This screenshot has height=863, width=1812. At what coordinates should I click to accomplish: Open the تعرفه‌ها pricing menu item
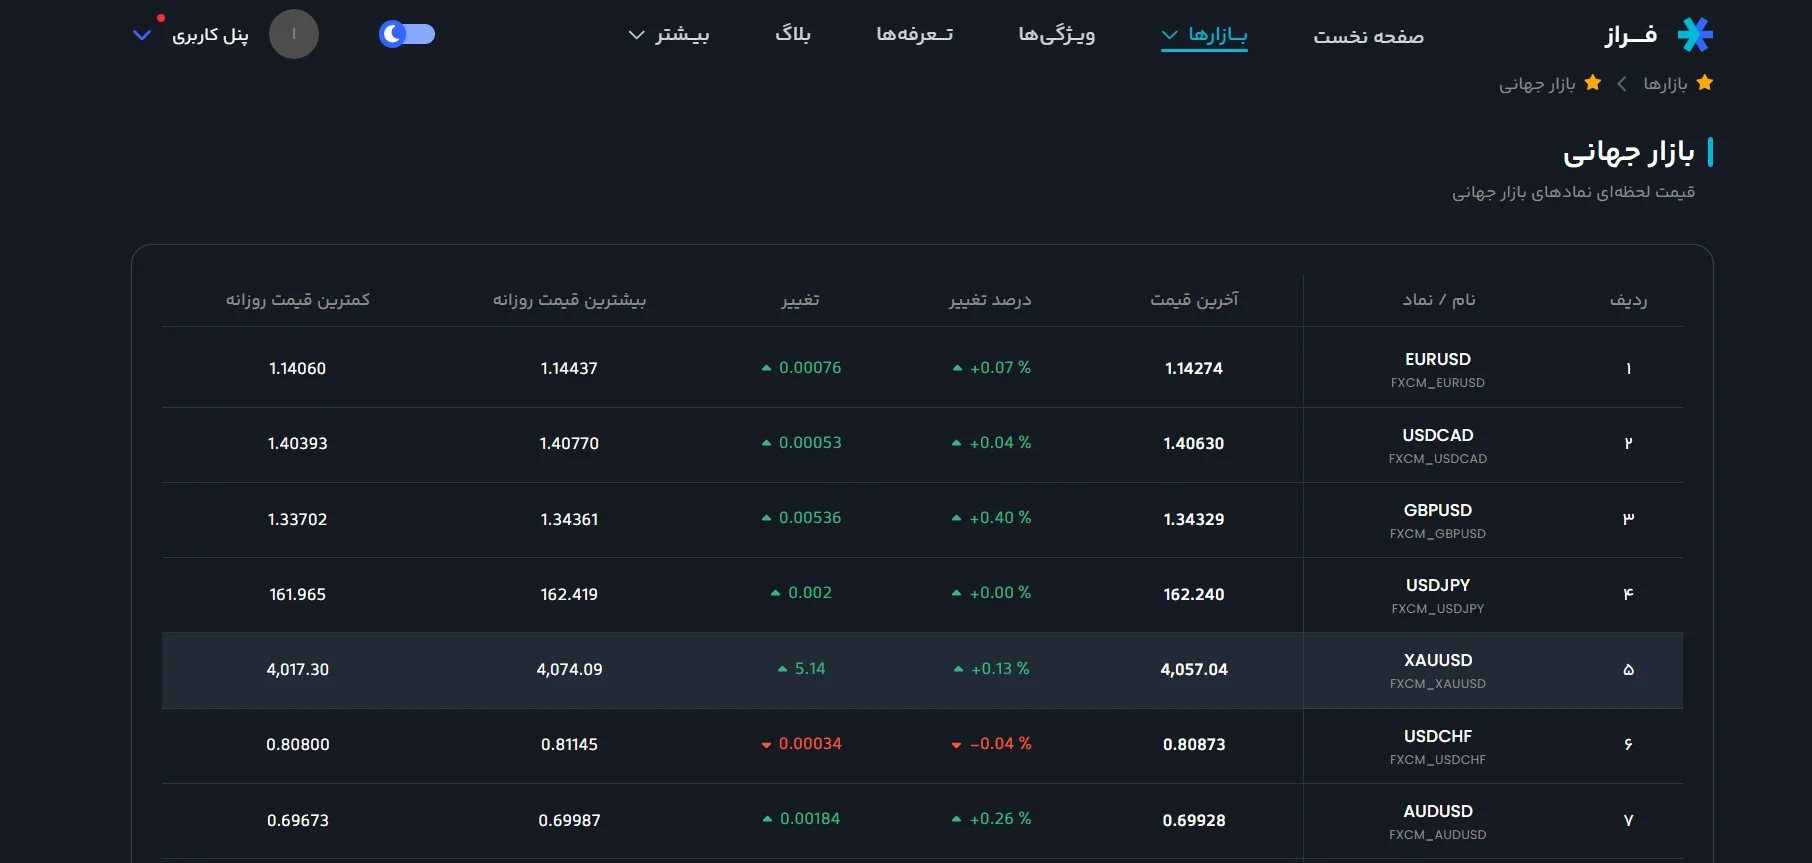[915, 35]
